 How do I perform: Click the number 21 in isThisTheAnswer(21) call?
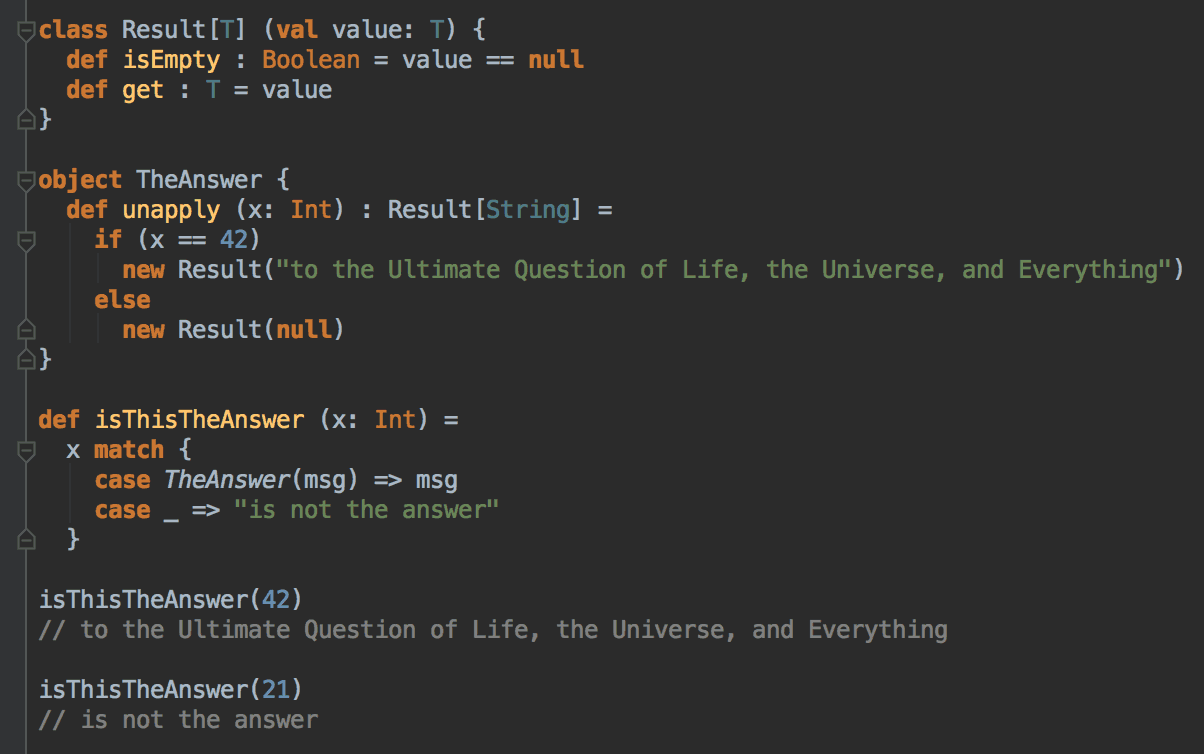pyautogui.click(x=275, y=690)
